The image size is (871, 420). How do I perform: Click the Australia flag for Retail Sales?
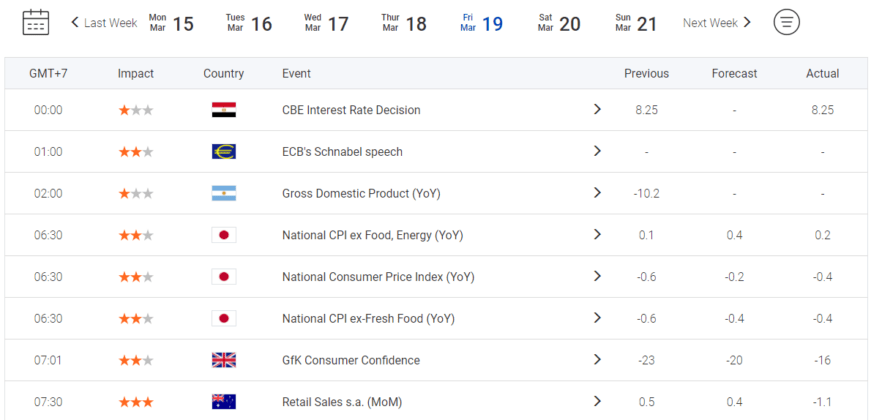(x=224, y=402)
